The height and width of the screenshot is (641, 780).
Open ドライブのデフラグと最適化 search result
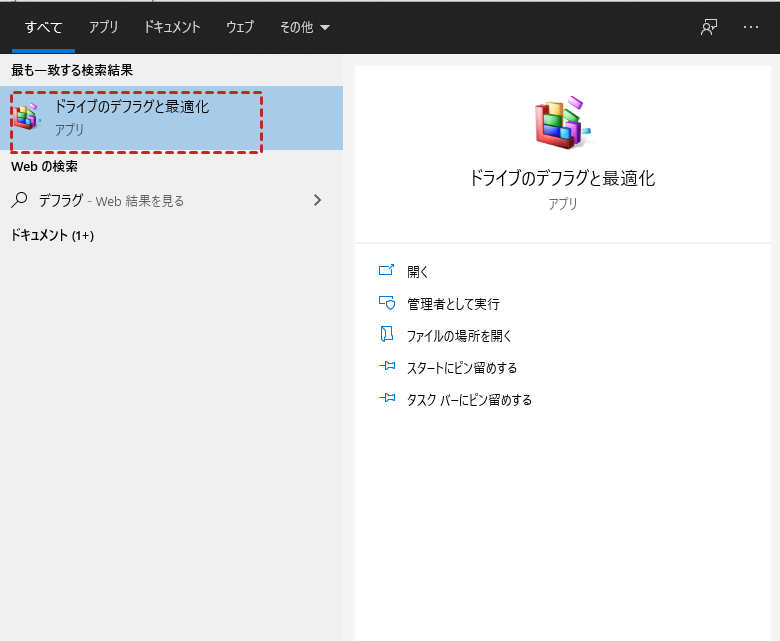(x=171, y=118)
